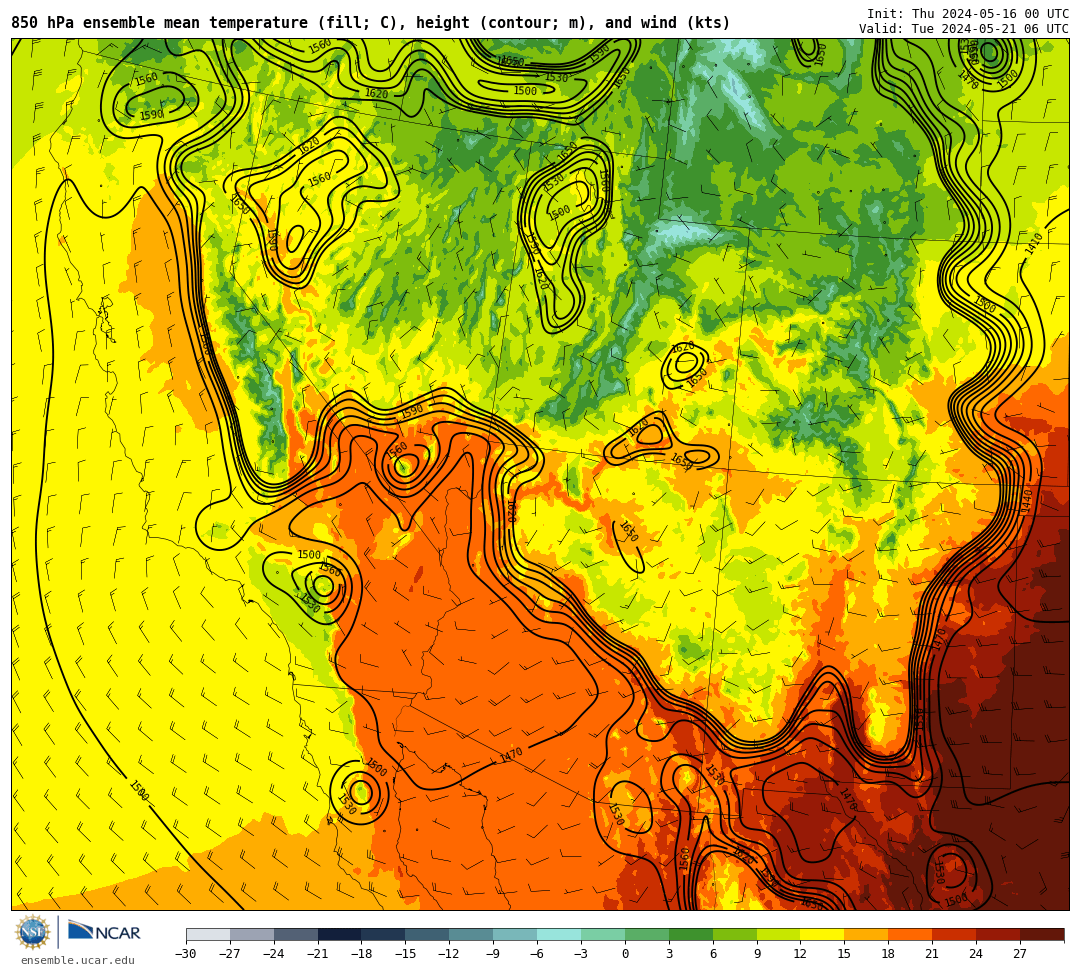This screenshot has width=1080, height=973.
Task: Pick the 6 to 9 olive green swatch
Action: click(x=735, y=934)
